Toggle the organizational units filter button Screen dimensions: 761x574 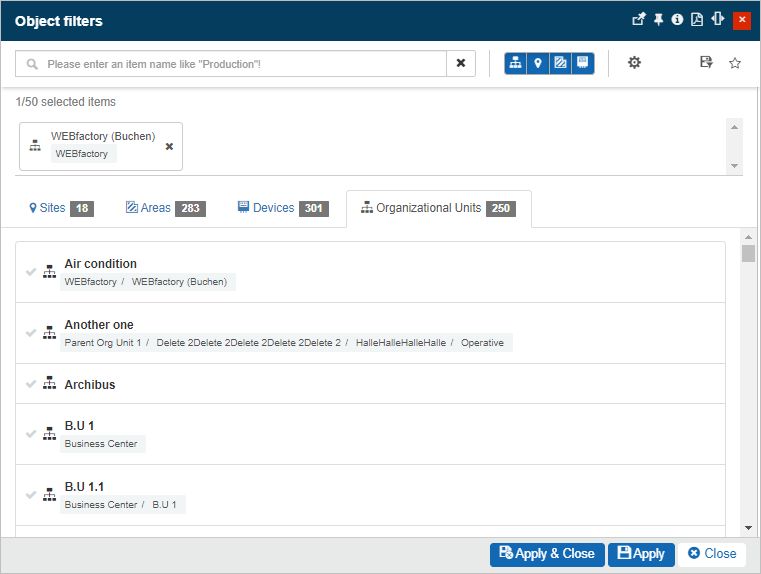click(516, 63)
